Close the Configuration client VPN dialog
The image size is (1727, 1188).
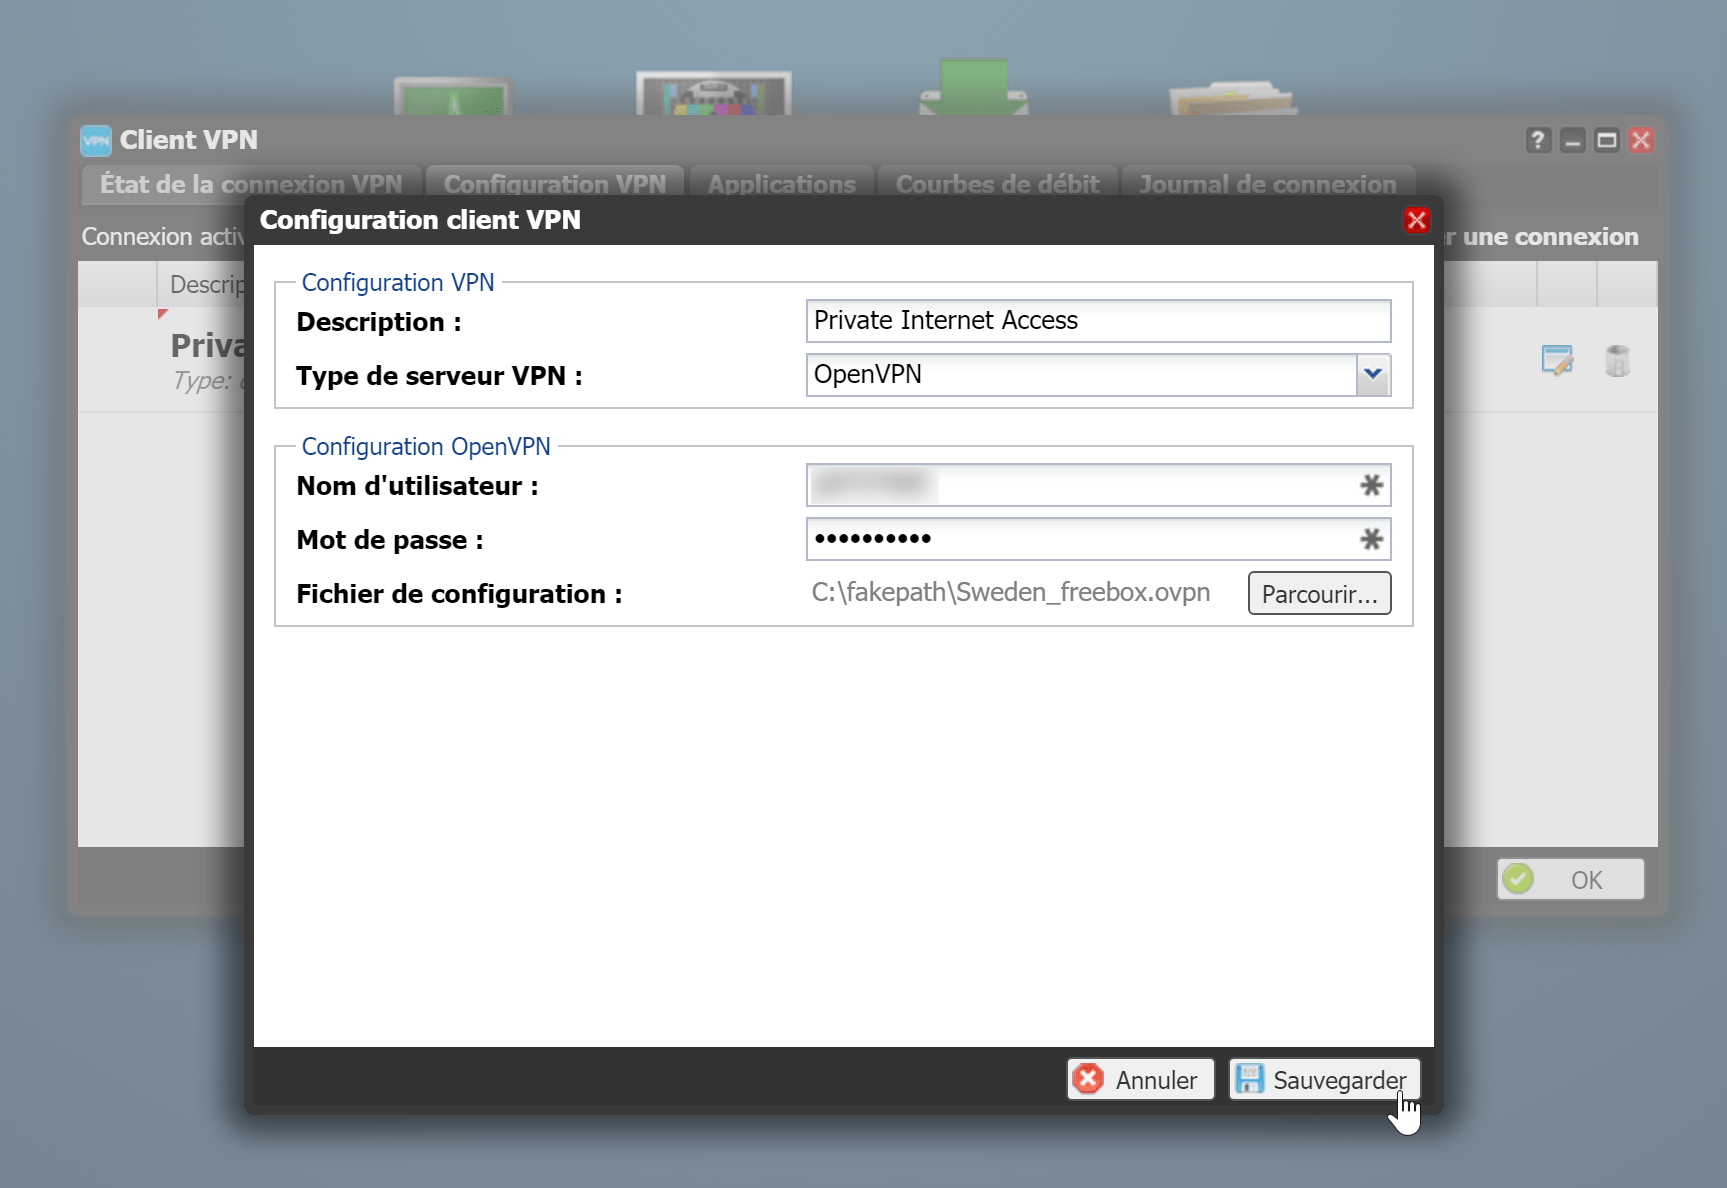pos(1417,220)
